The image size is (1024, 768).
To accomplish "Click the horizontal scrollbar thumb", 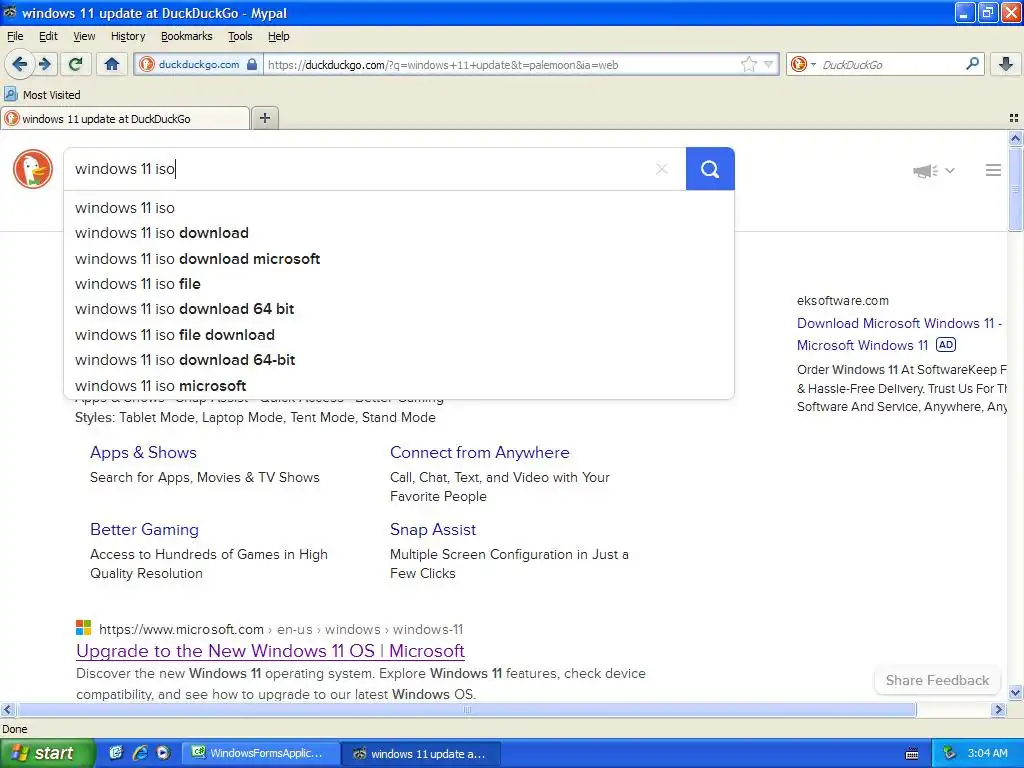I will tap(466, 709).
